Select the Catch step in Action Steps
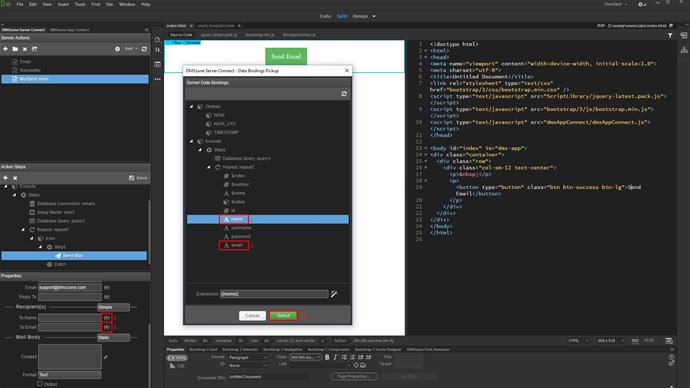The image size is (690, 388). point(60,264)
